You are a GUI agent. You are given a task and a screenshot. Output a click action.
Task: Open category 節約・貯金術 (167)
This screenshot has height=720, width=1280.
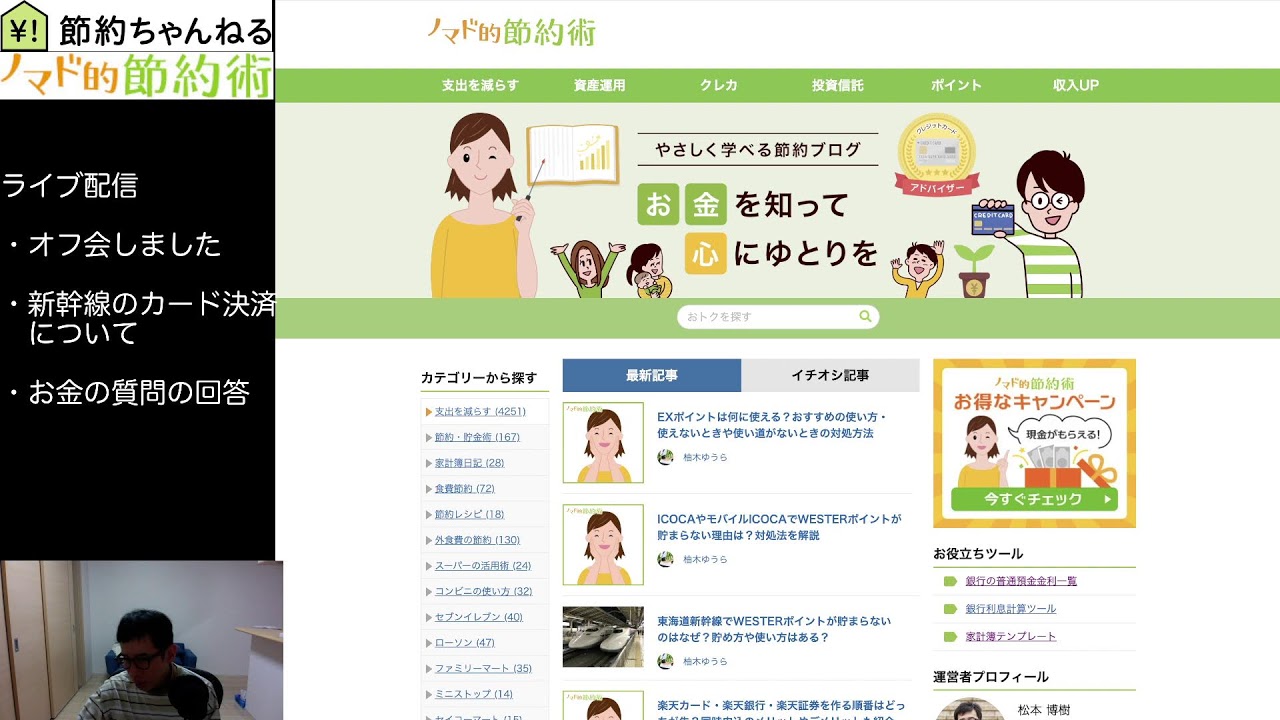[x=477, y=437]
